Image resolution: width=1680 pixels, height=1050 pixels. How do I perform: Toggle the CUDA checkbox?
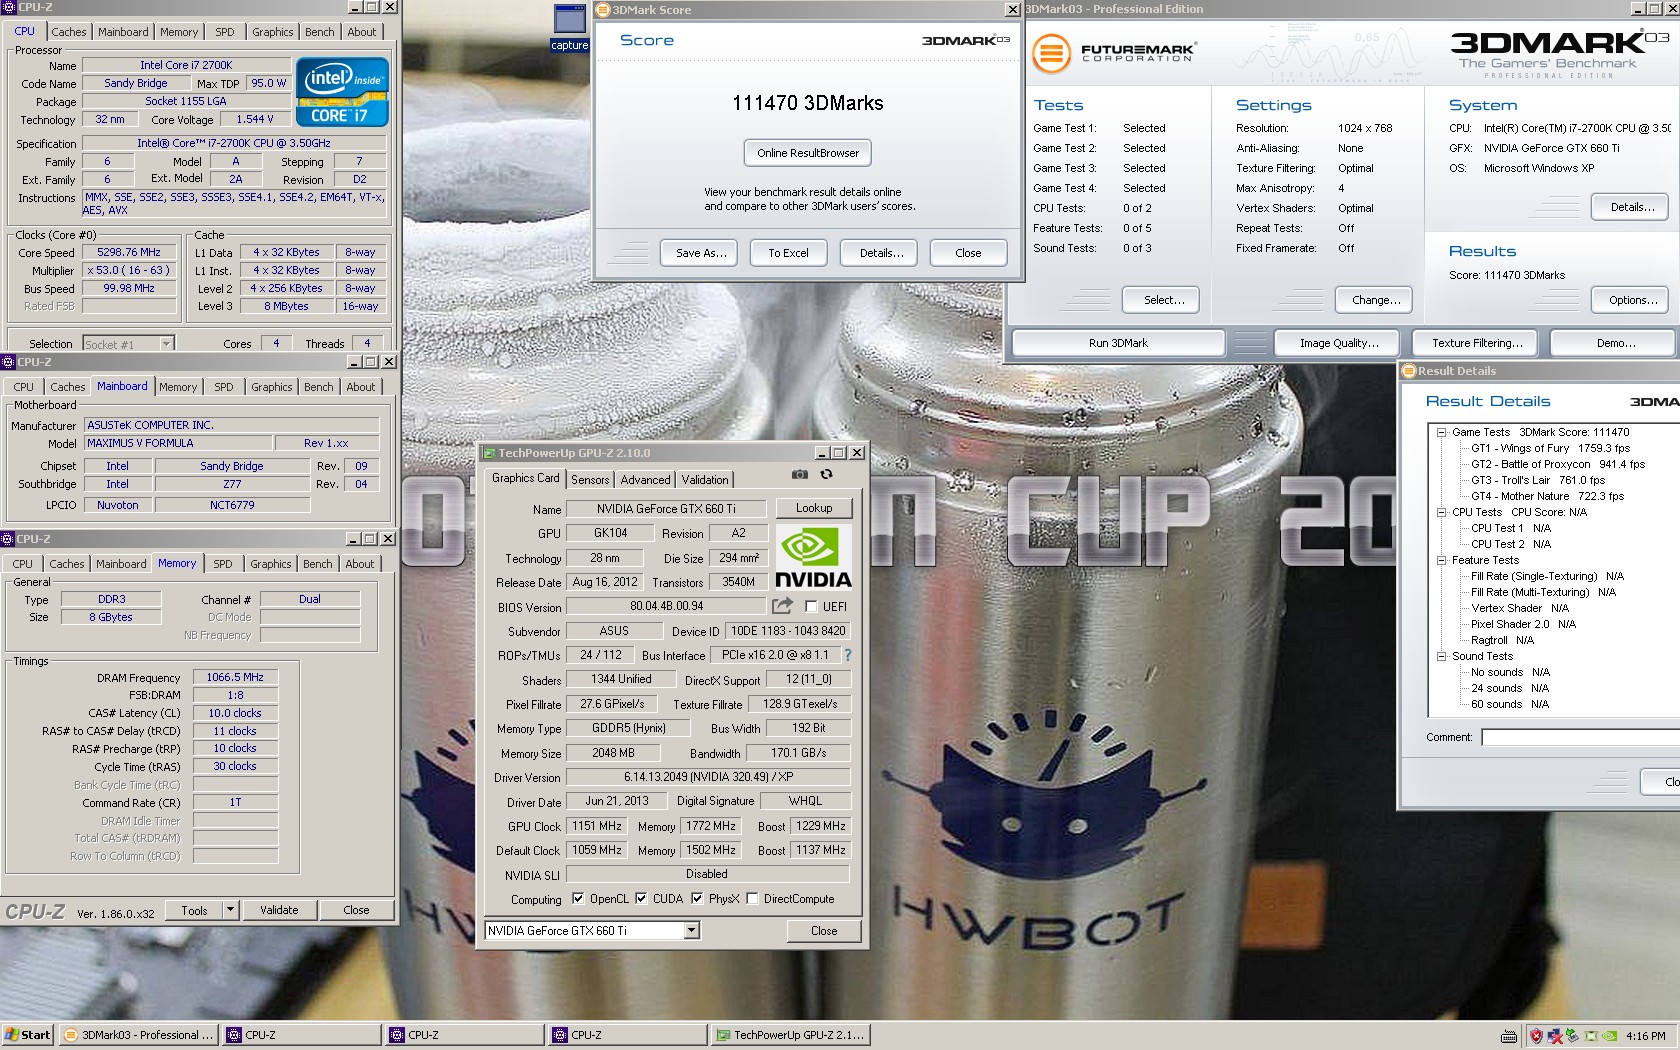point(641,898)
